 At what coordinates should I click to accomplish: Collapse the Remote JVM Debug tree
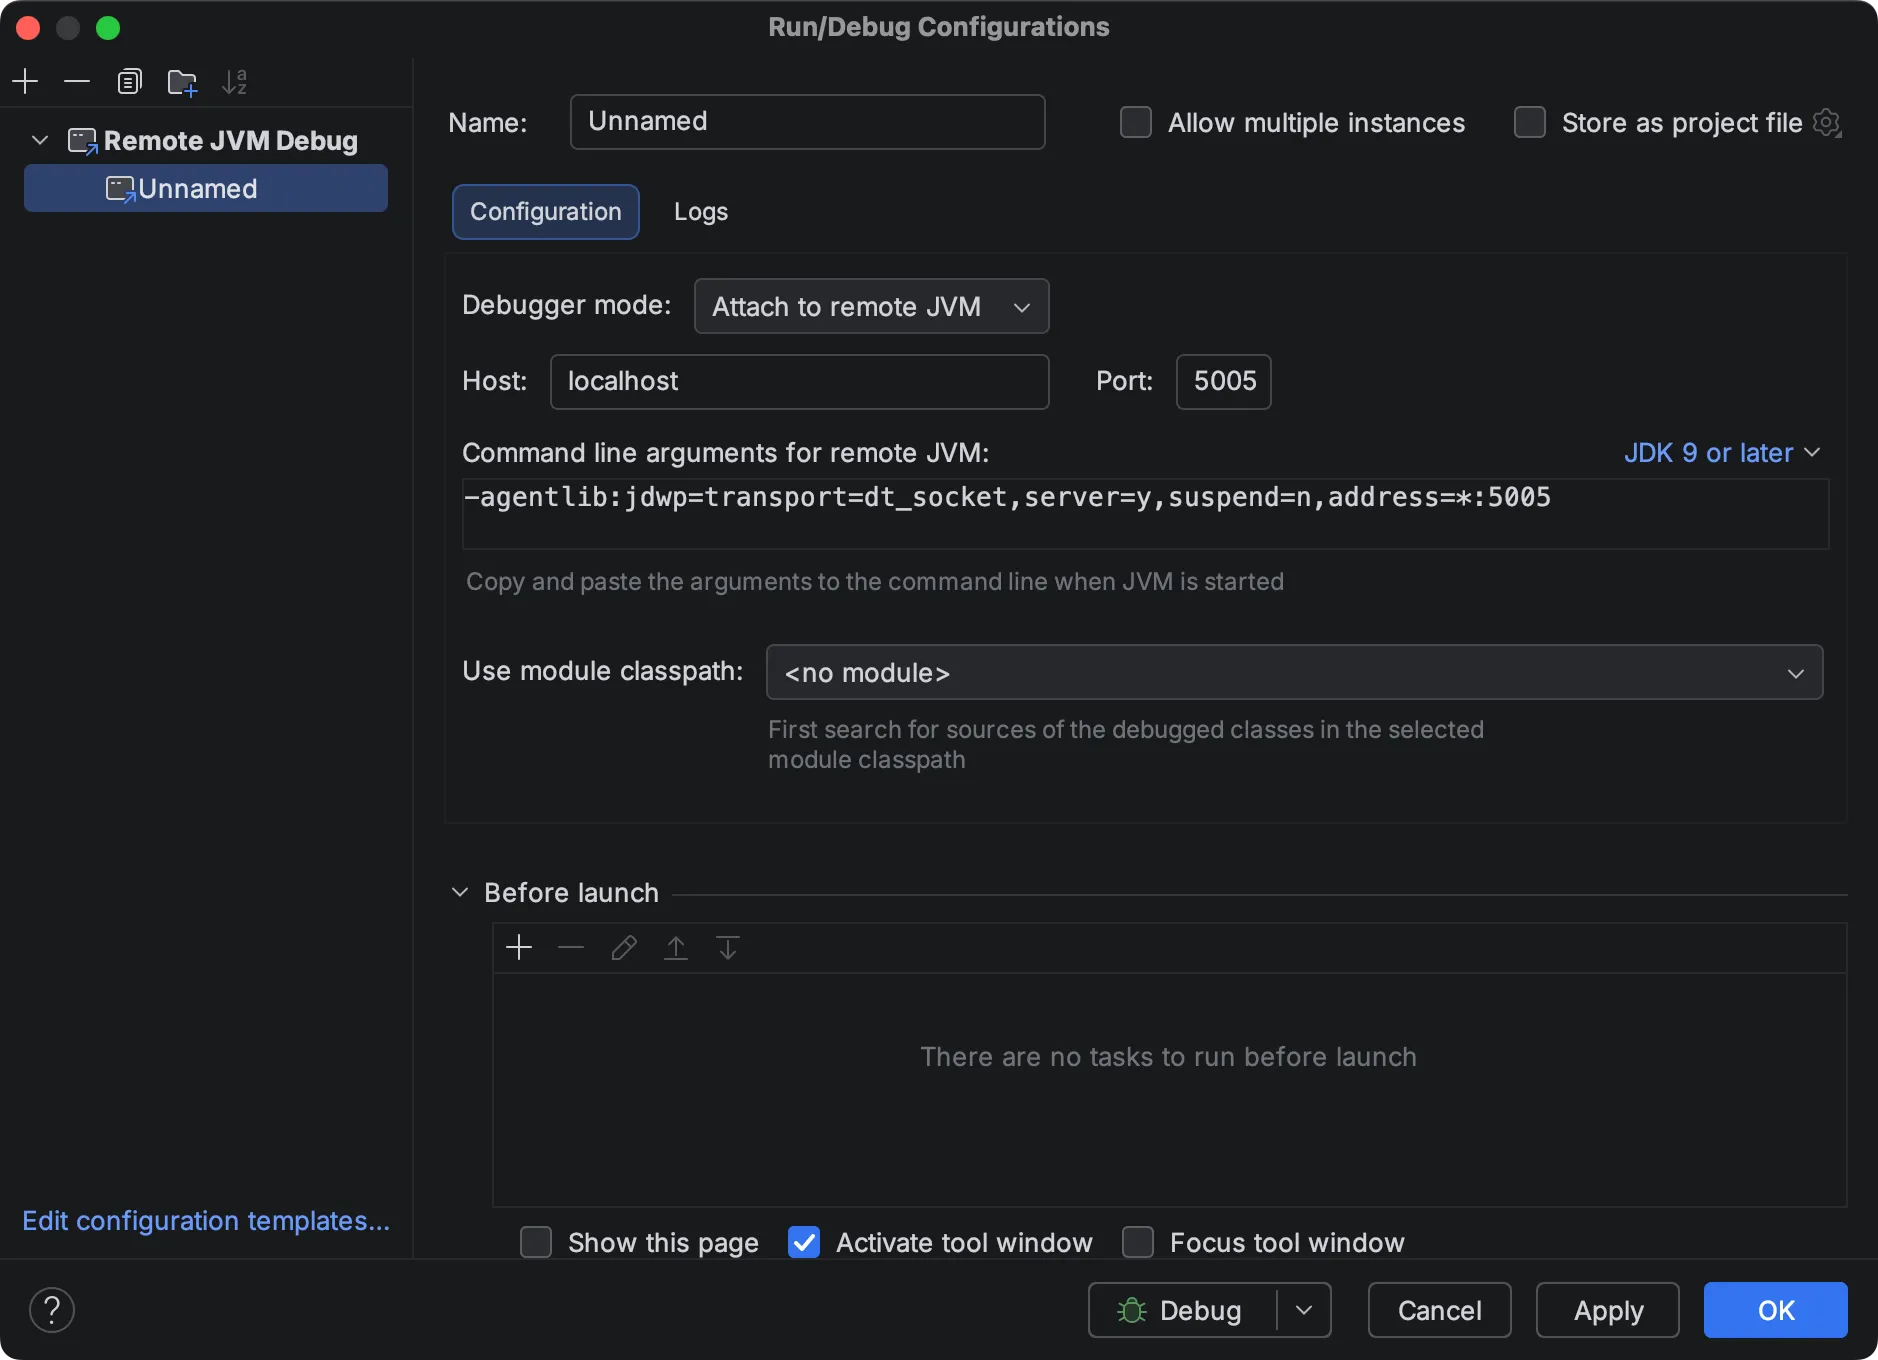pyautogui.click(x=39, y=140)
